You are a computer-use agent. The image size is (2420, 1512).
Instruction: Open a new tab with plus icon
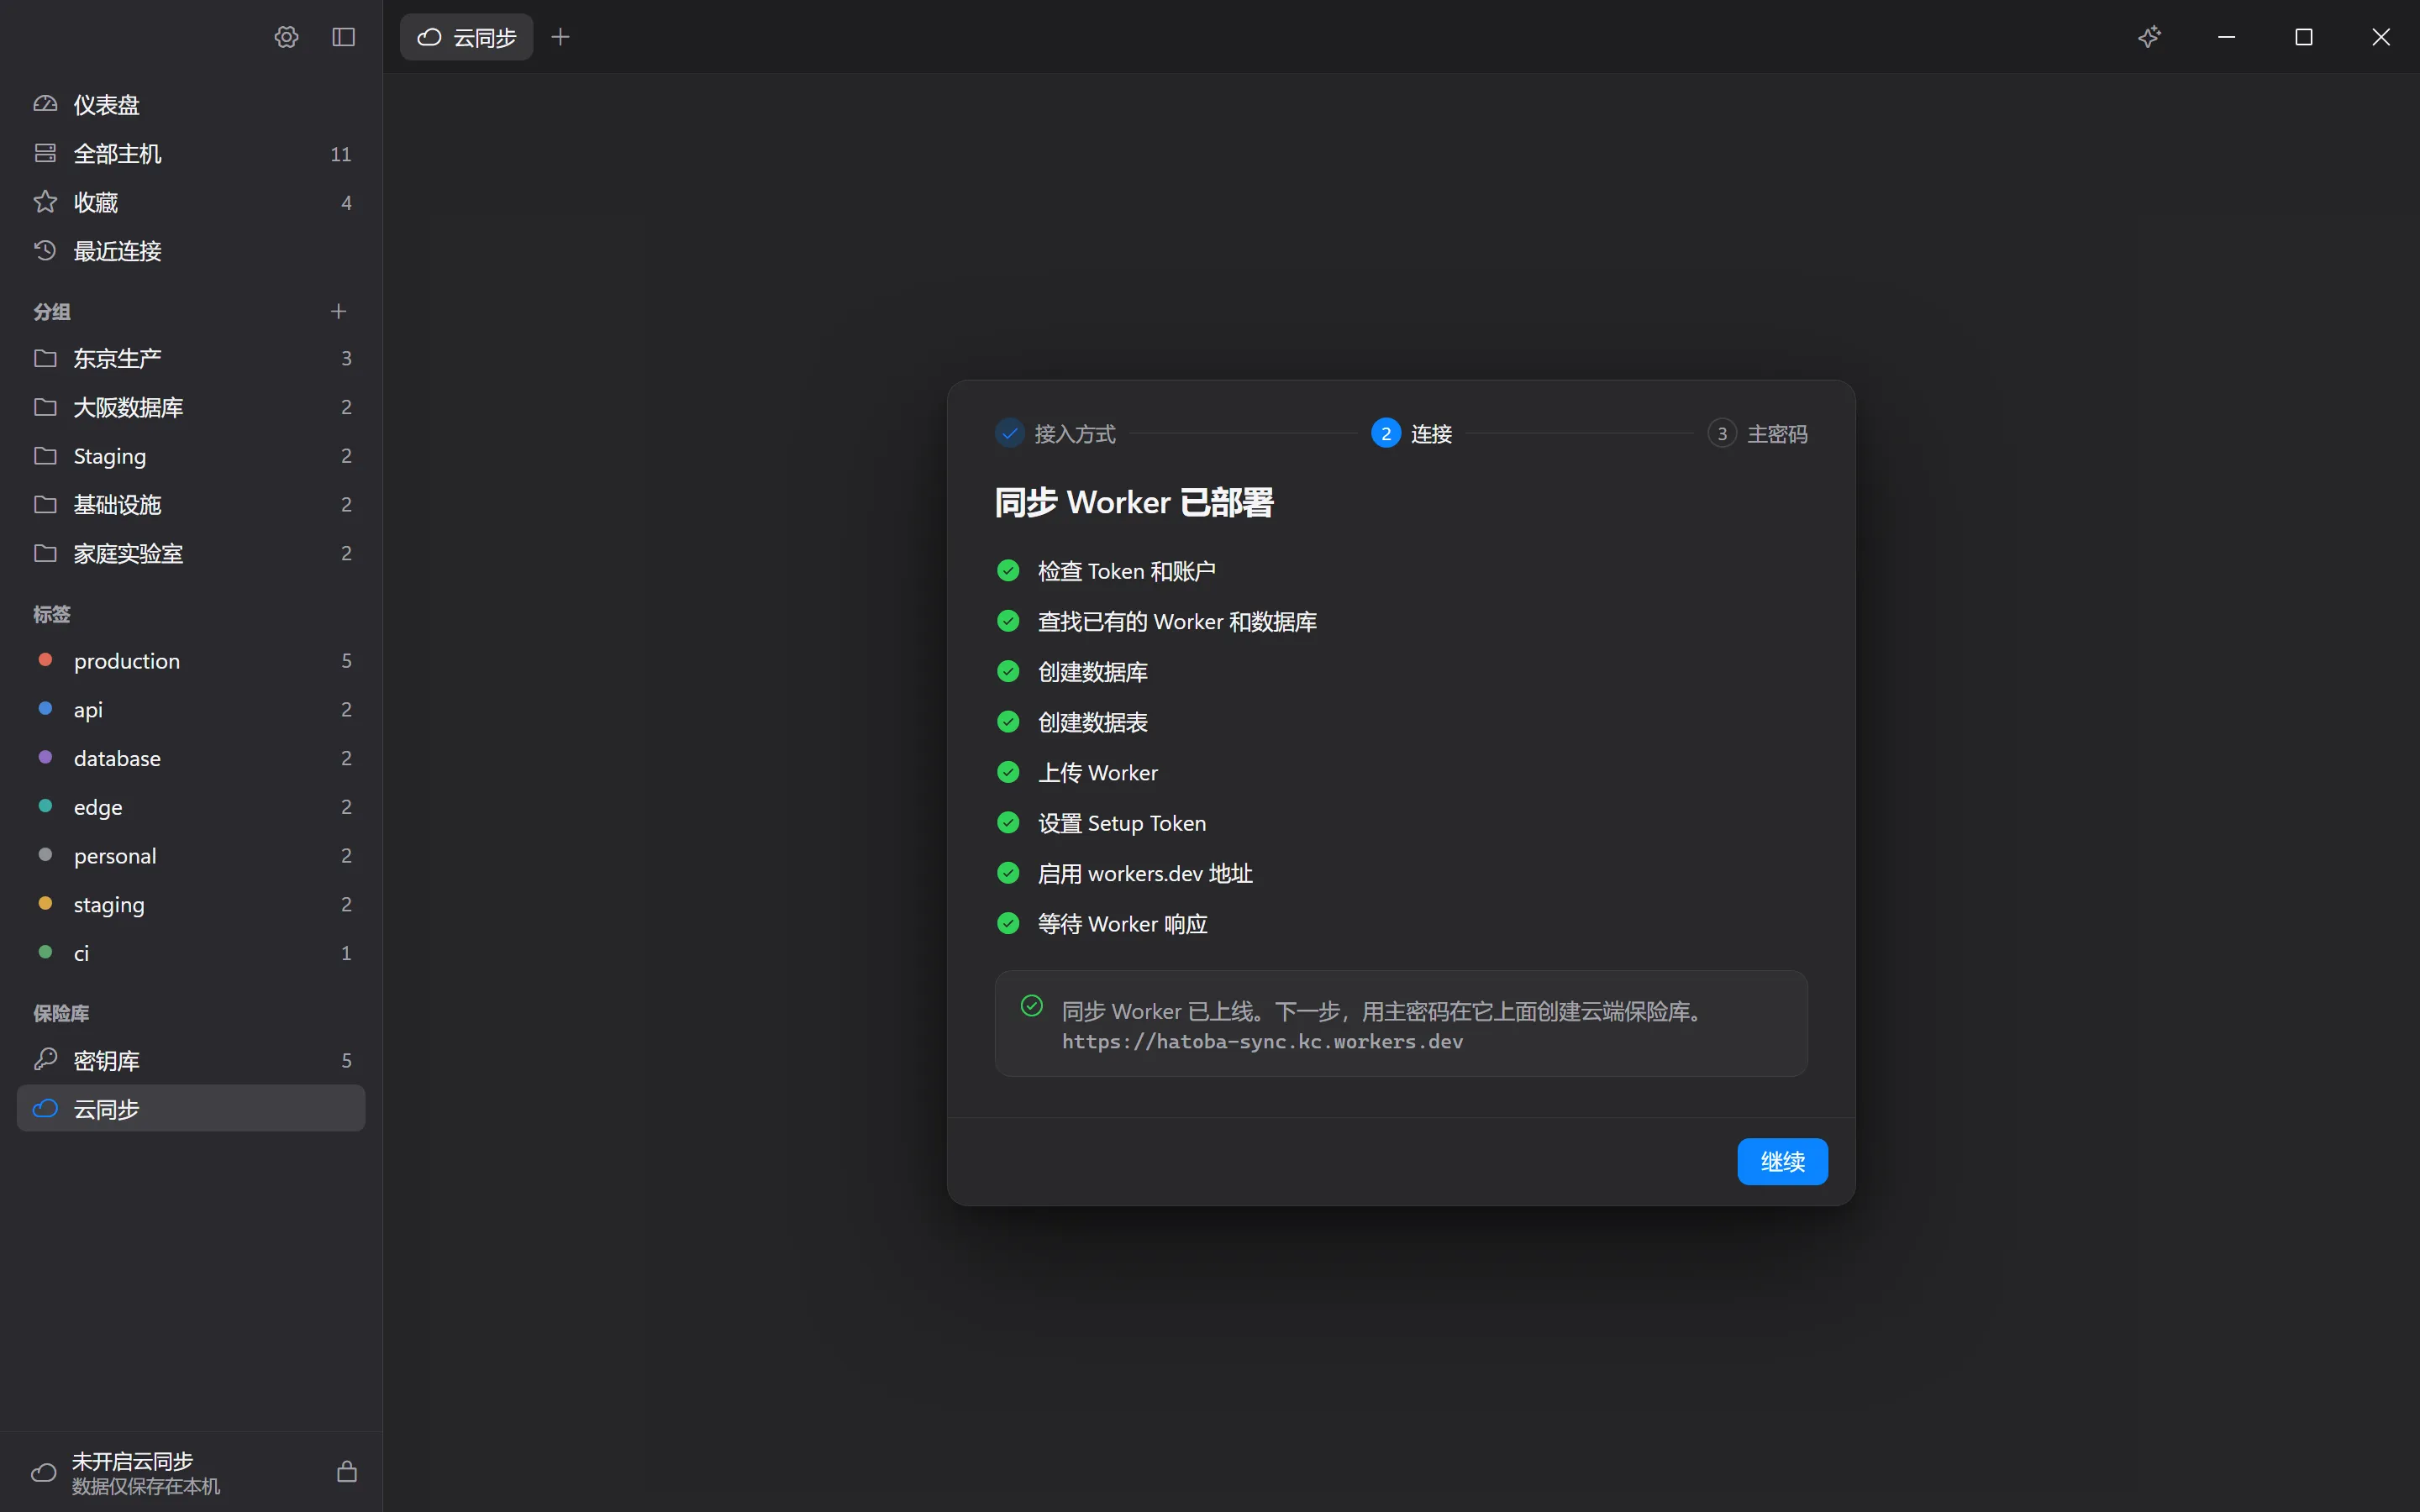(x=561, y=37)
